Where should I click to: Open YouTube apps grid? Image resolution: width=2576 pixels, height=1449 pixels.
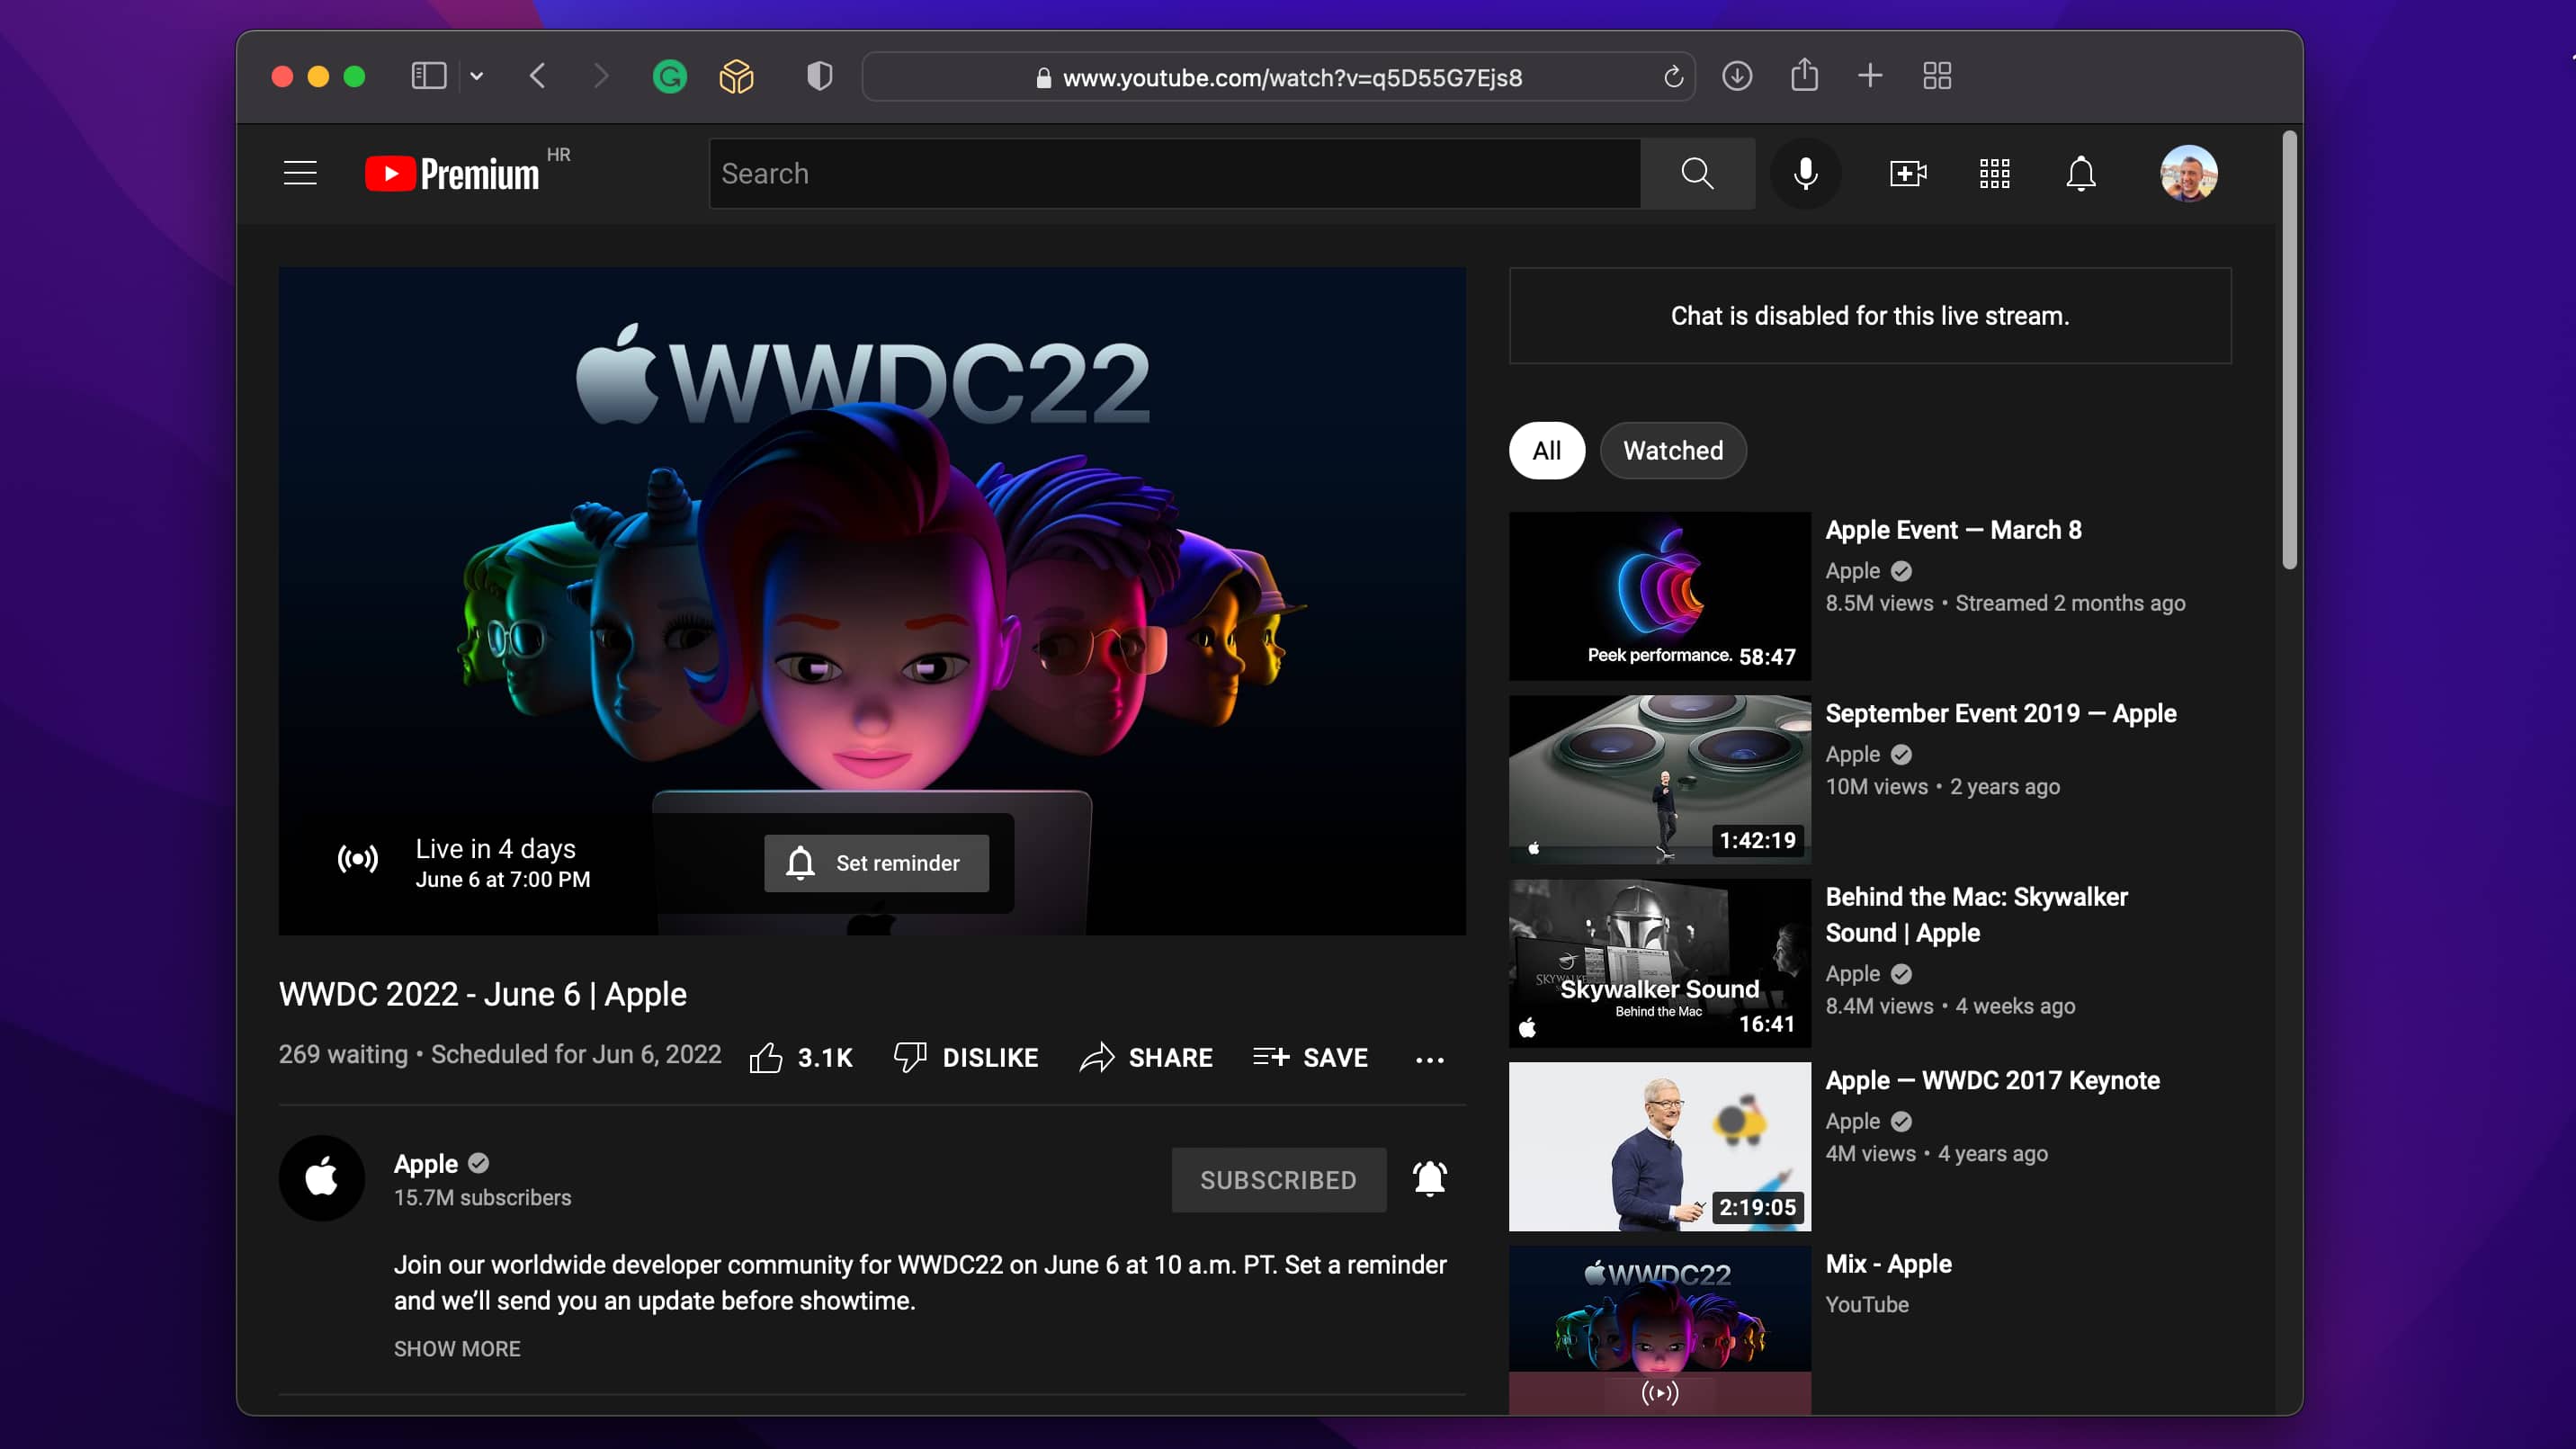(1994, 173)
